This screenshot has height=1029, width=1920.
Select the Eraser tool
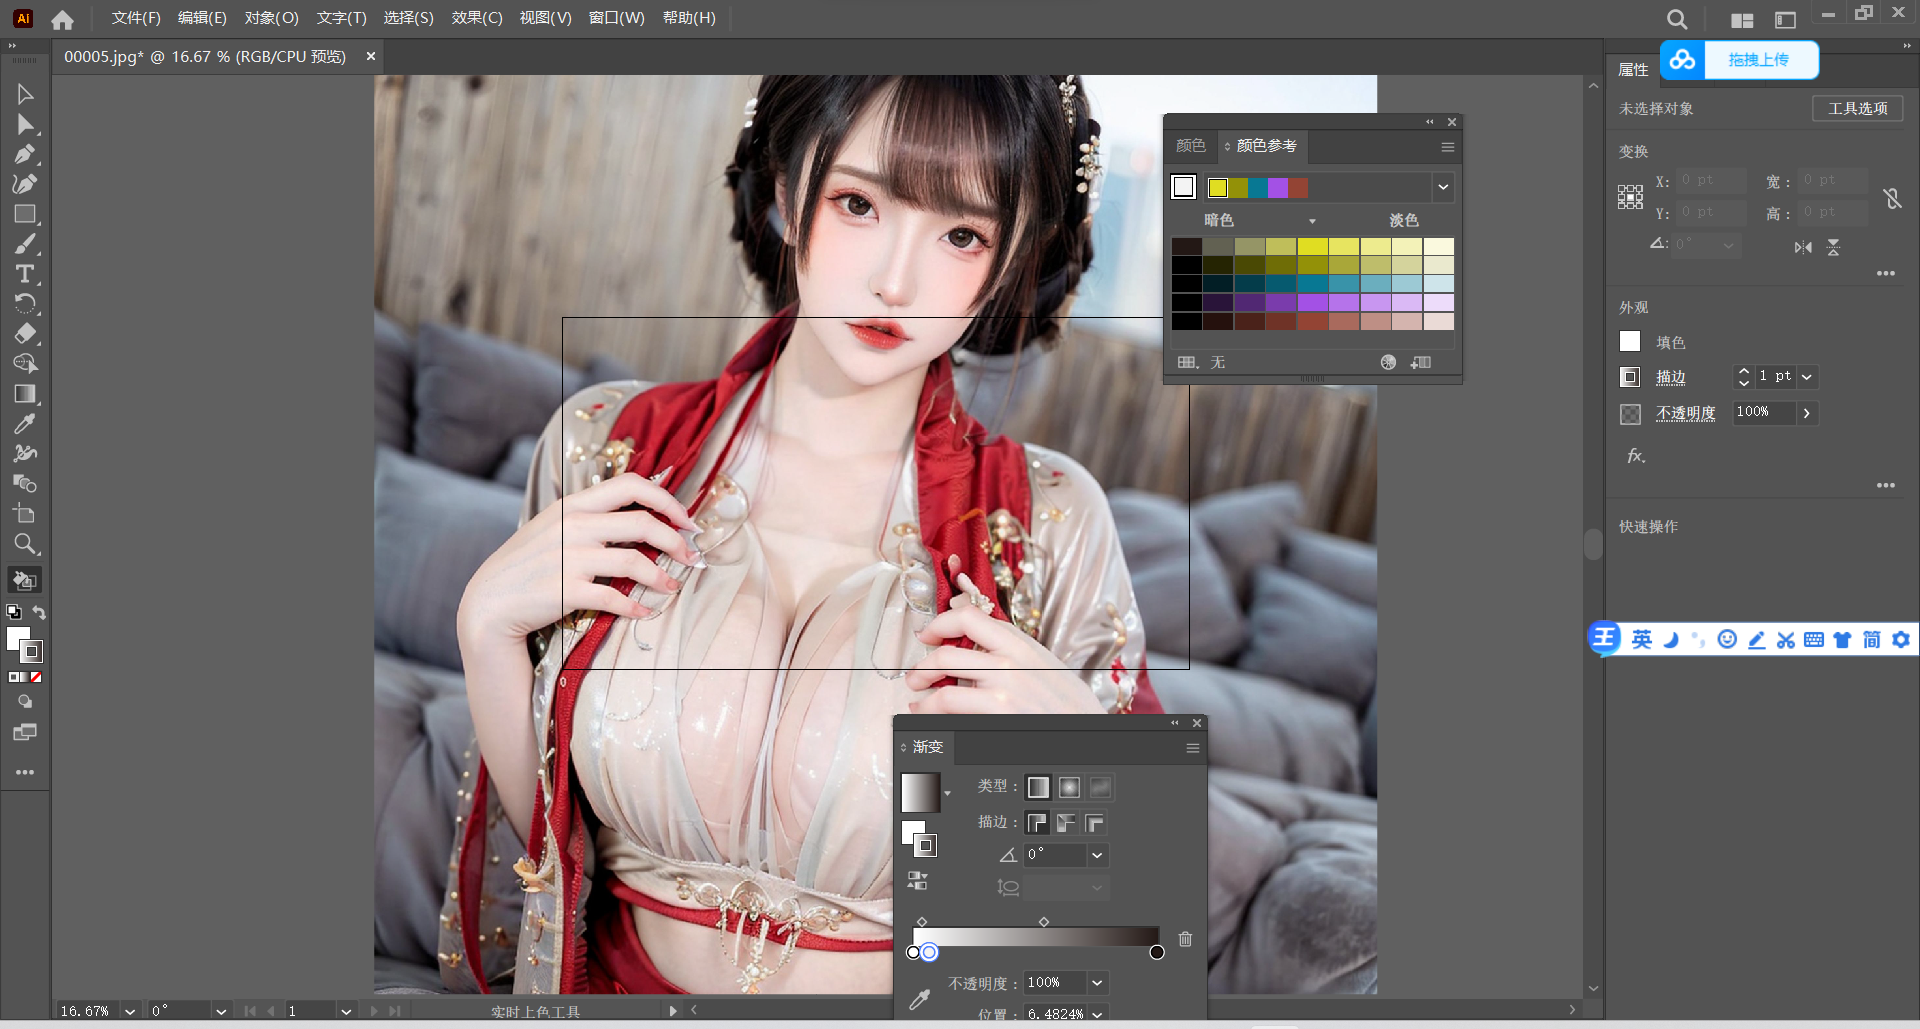[x=25, y=334]
